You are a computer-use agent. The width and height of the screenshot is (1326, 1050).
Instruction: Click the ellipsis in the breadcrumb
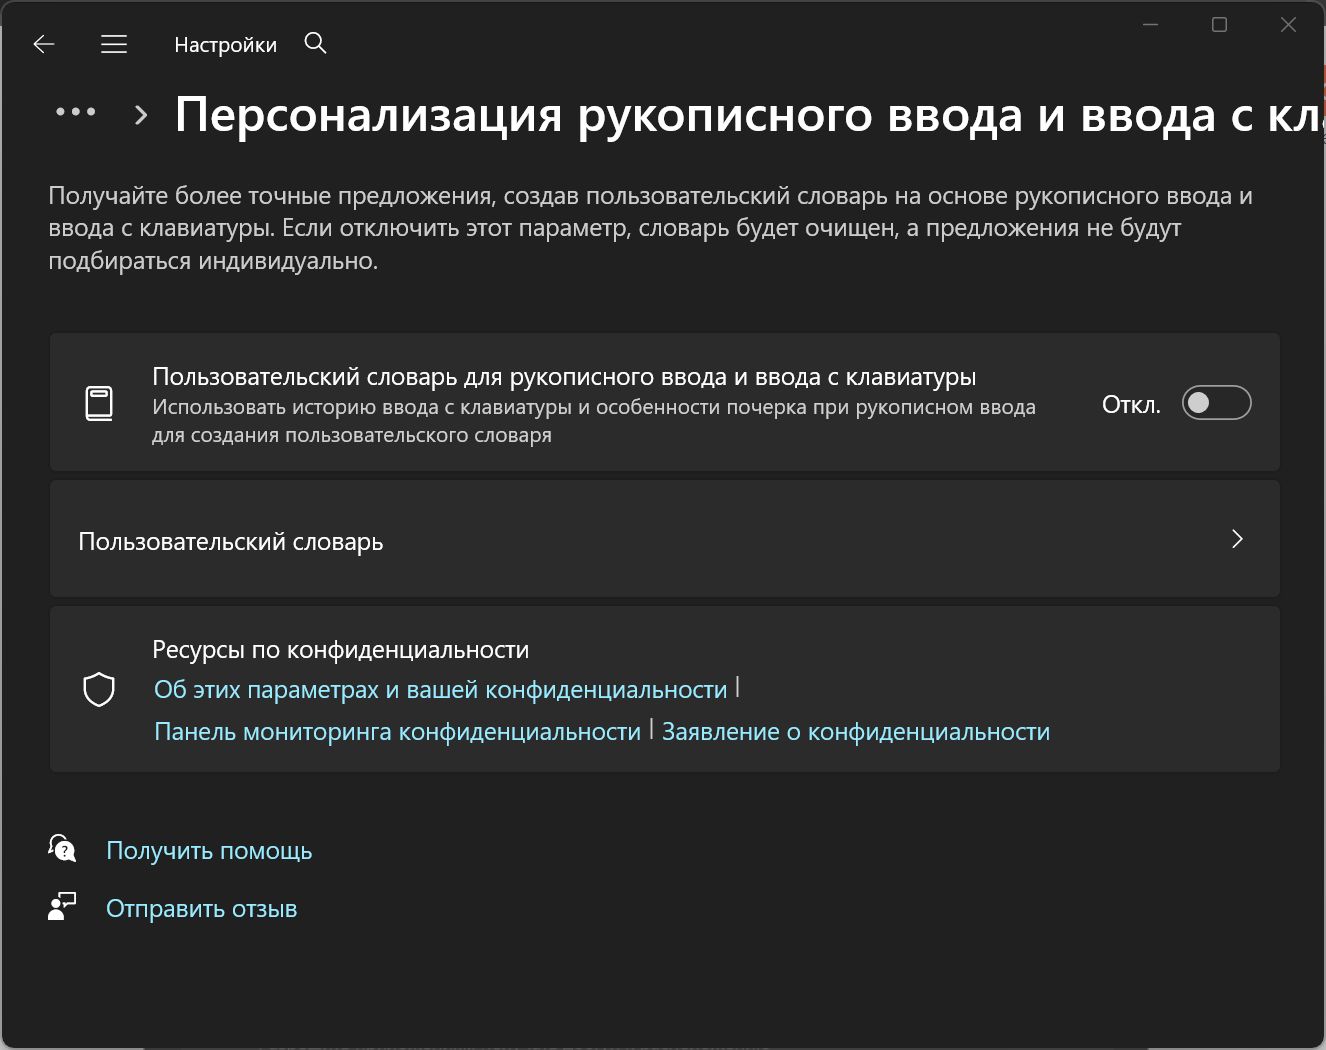click(x=75, y=112)
